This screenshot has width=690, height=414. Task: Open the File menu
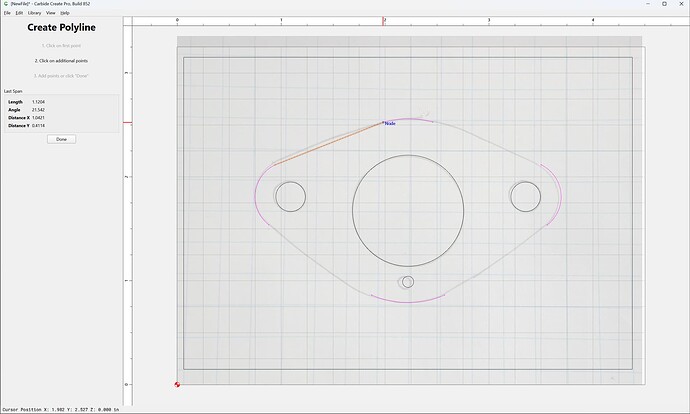click(7, 13)
